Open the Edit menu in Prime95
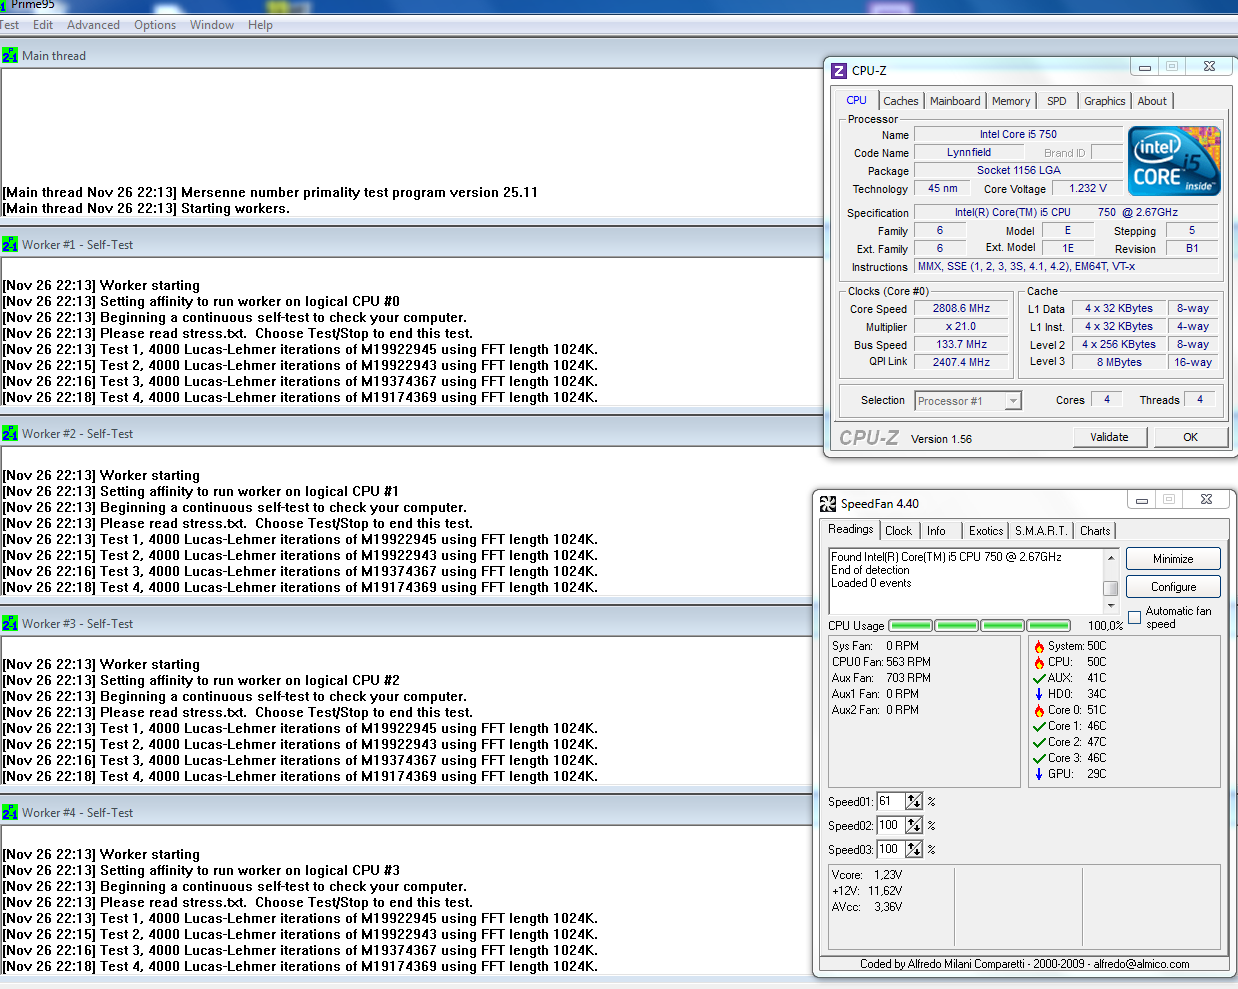This screenshot has width=1238, height=989. [43, 25]
